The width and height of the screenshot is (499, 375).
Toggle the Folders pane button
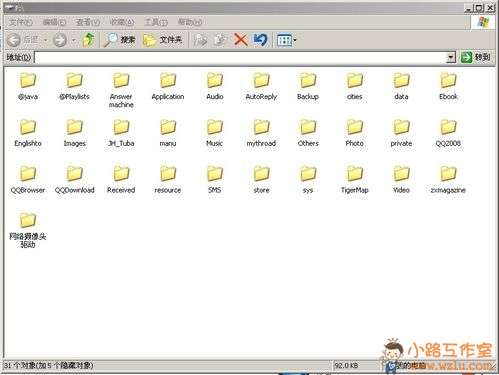pos(163,40)
